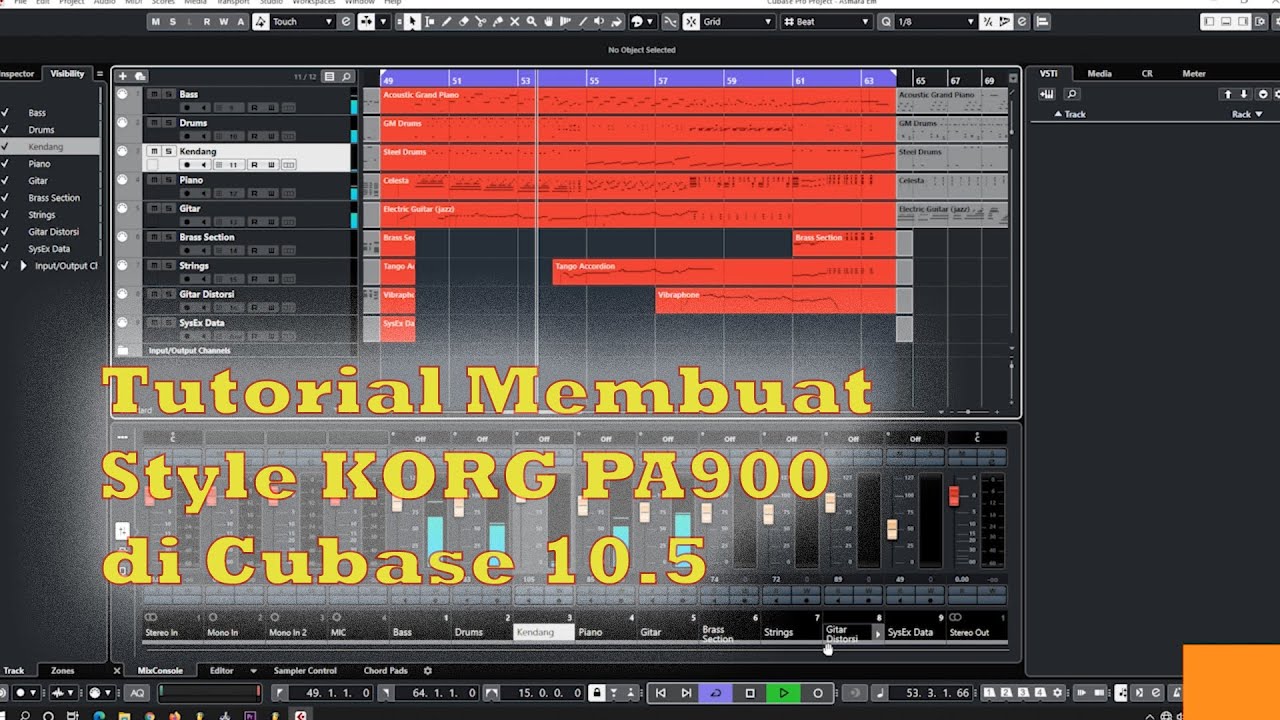The width and height of the screenshot is (1280, 720).
Task: Select the Erase tool
Action: tap(464, 21)
